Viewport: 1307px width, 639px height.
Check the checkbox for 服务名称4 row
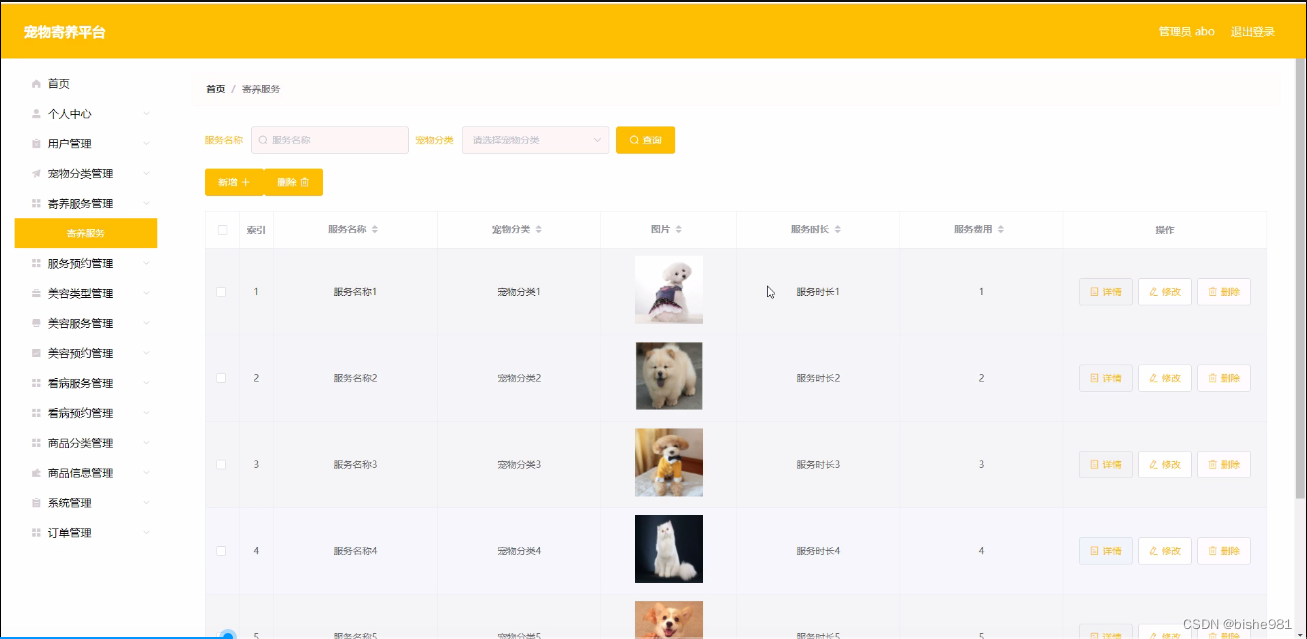click(222, 550)
